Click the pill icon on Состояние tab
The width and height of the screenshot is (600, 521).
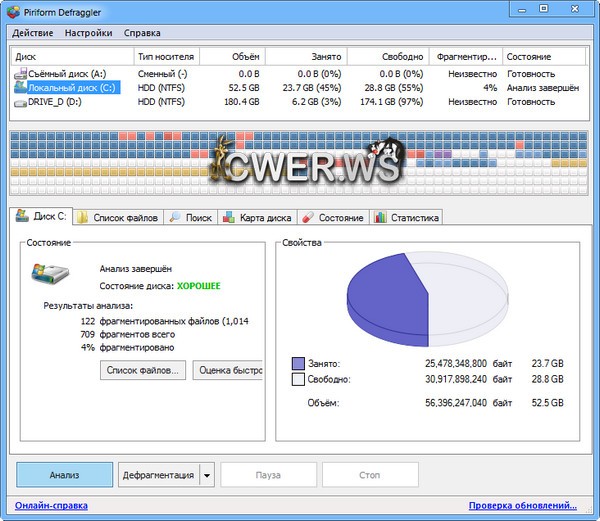click(x=309, y=217)
